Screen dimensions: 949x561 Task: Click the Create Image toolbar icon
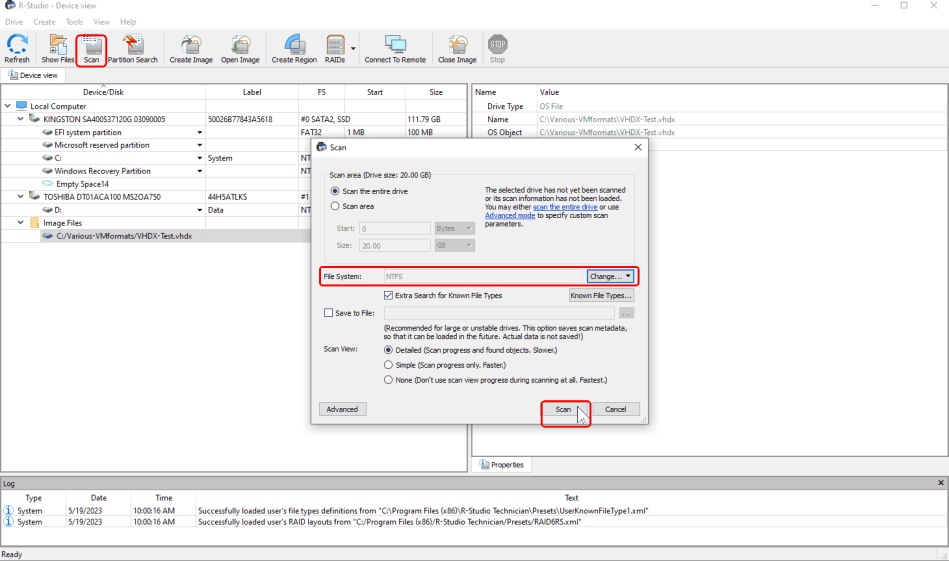pos(191,45)
